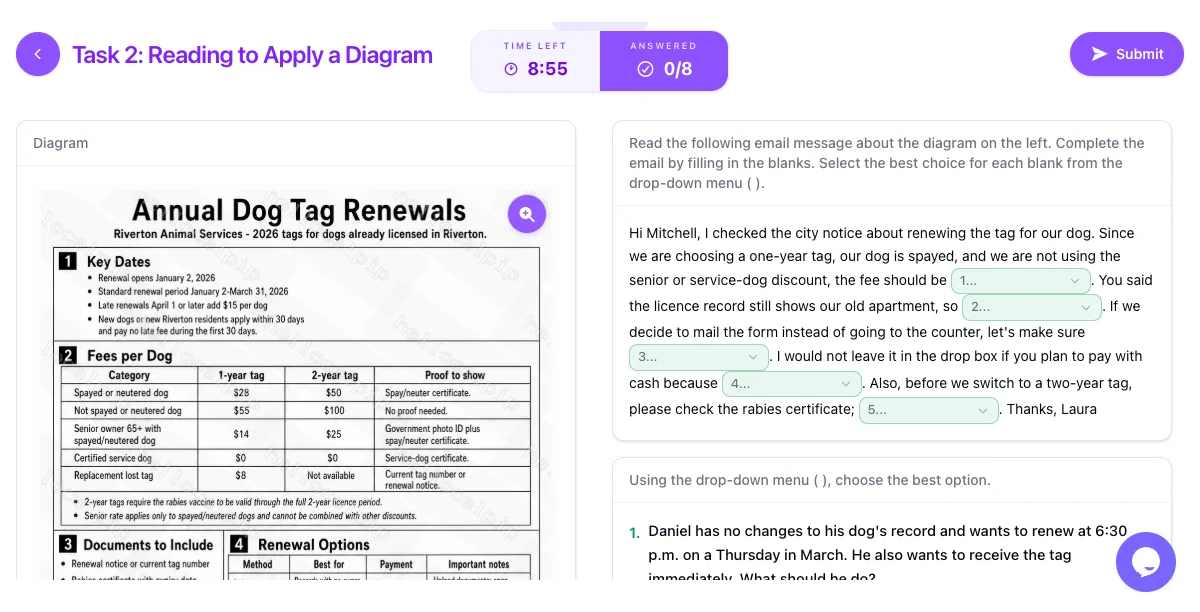1200x612 pixels.
Task: Click the 'Task 2: Reading to Apply a Diagram' title
Action: pos(252,55)
